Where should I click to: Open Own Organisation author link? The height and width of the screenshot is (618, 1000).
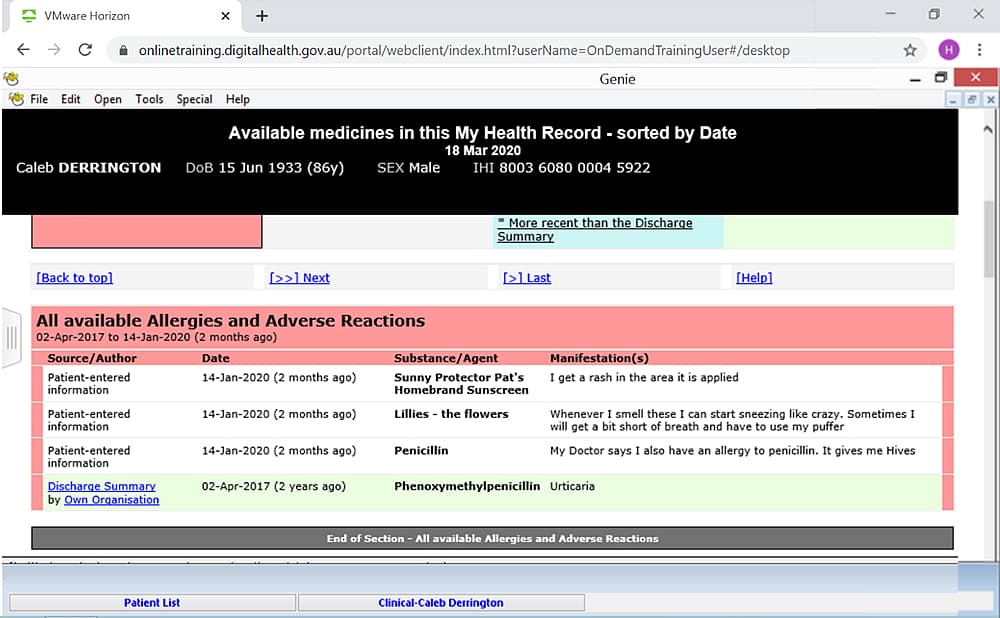click(111, 500)
